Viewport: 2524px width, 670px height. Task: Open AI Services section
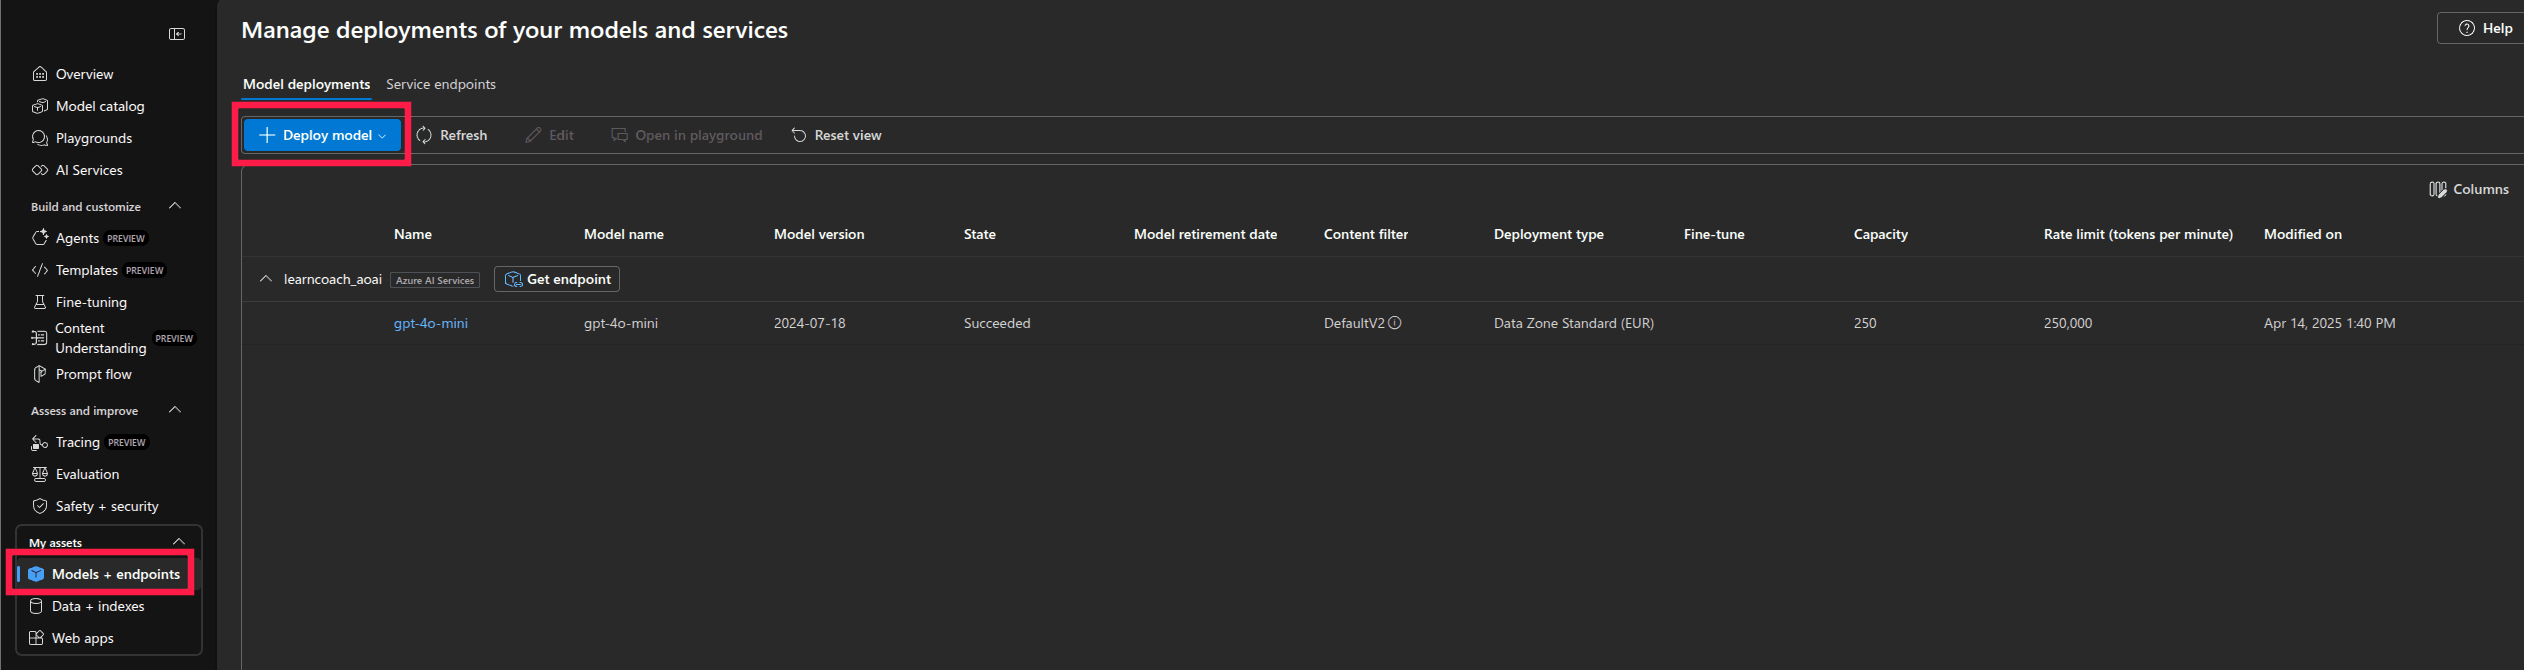77,170
